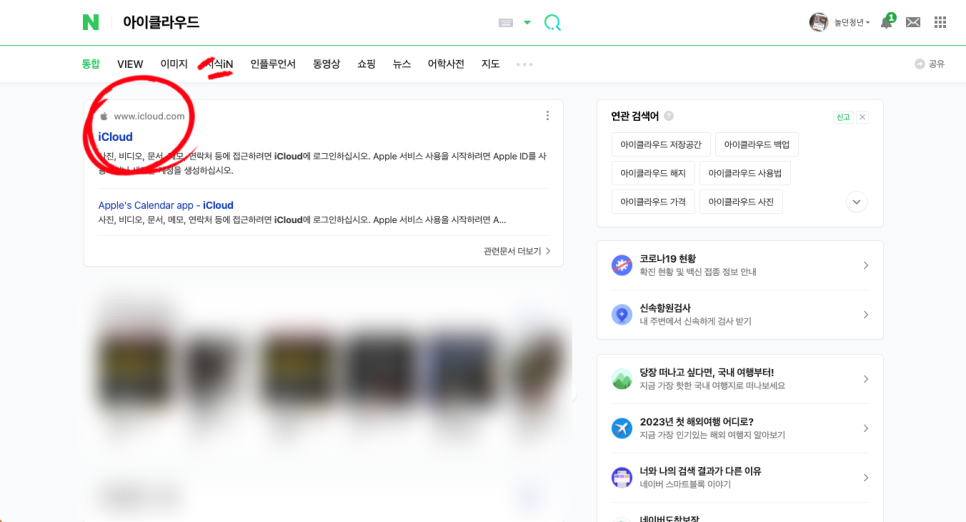Click the chevron on 코로나19 현황 row
This screenshot has width=966, height=522.
[866, 266]
